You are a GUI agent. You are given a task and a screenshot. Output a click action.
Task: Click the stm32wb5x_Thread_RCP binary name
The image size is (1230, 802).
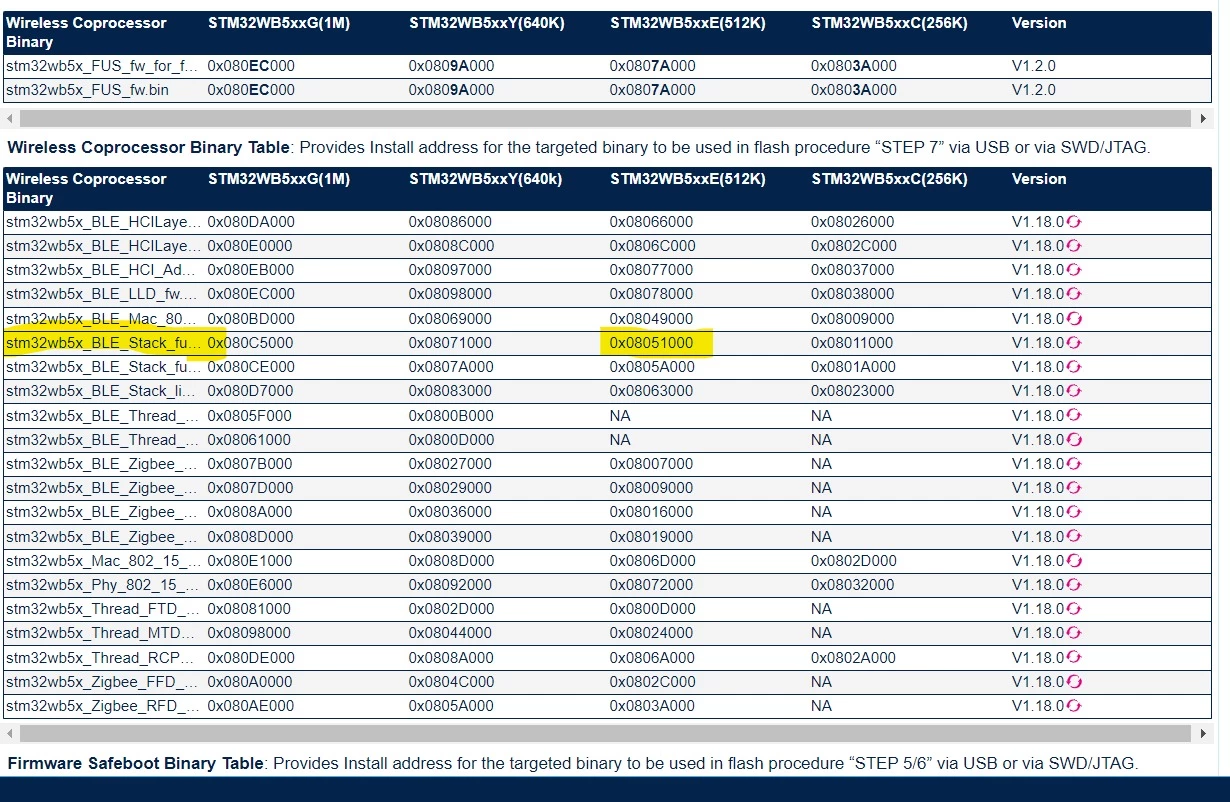coord(103,658)
